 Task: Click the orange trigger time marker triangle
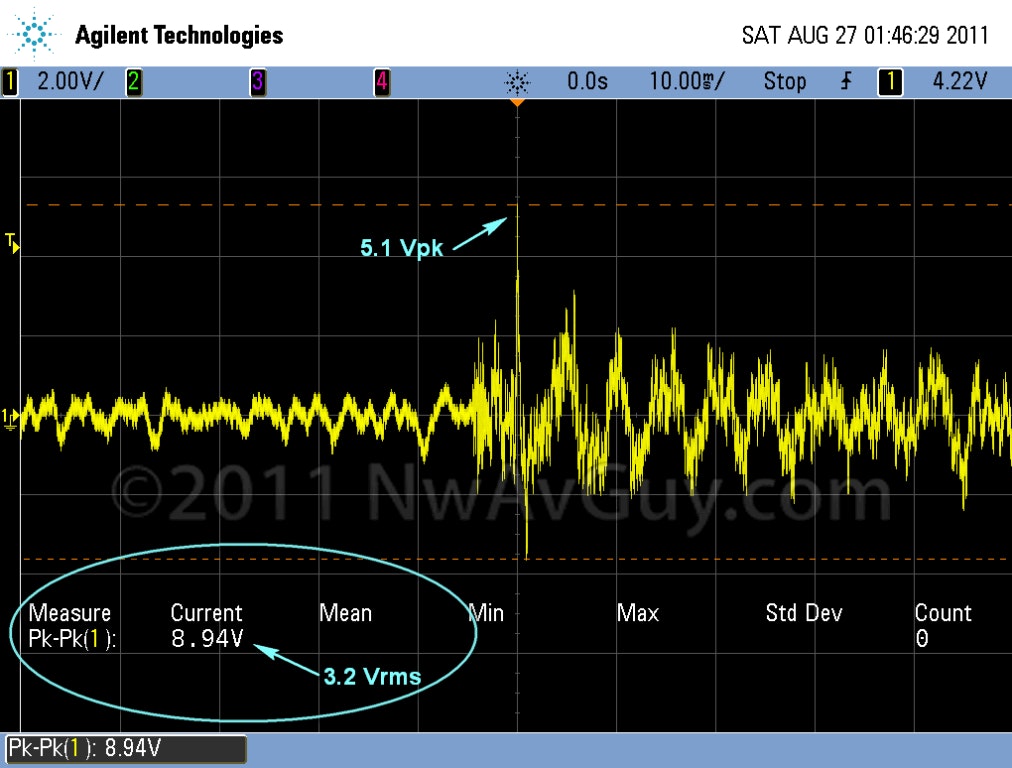point(517,103)
